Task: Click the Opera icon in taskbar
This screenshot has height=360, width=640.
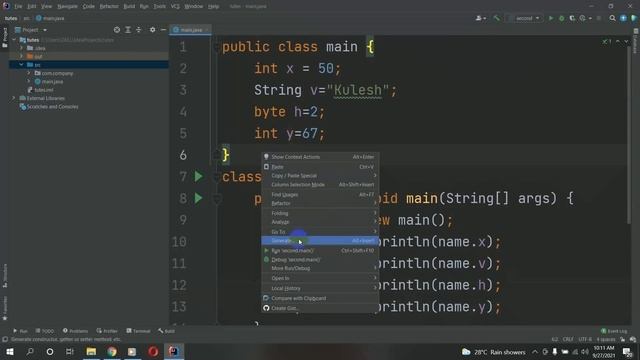Action: click(x=153, y=351)
